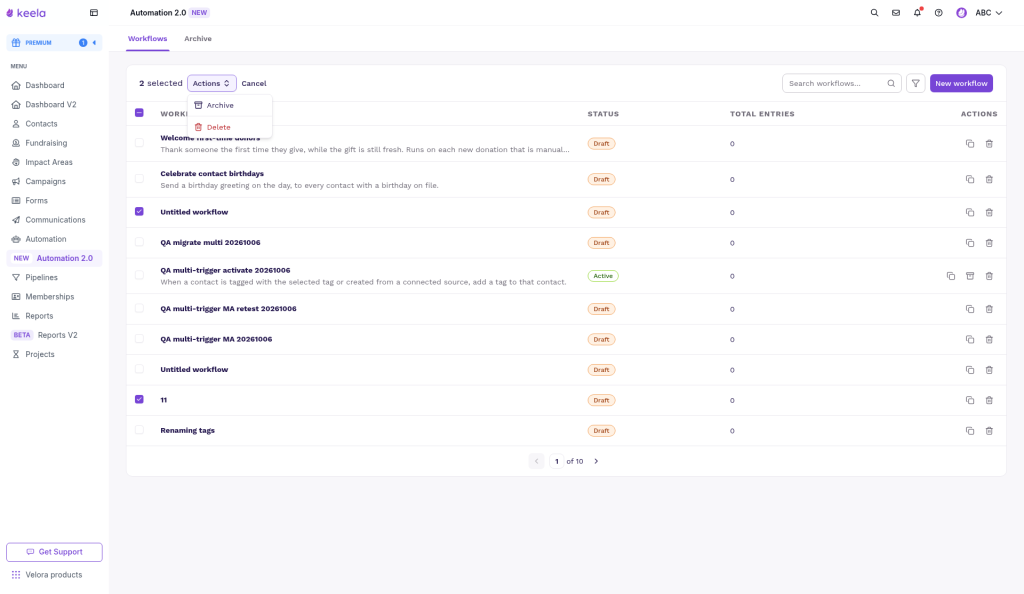Select QA multi-trigger MA 20261006 checkbox

click(x=139, y=338)
